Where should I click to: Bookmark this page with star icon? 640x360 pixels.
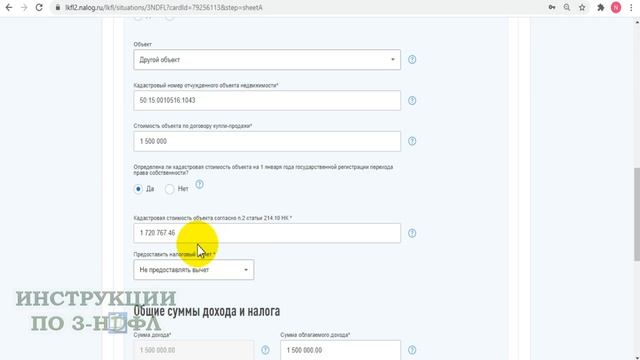(582, 7)
